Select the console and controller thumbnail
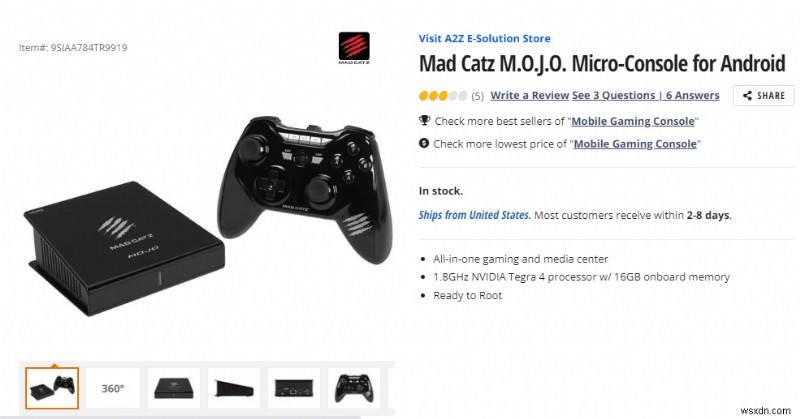This screenshot has height=419, width=800. click(52, 386)
